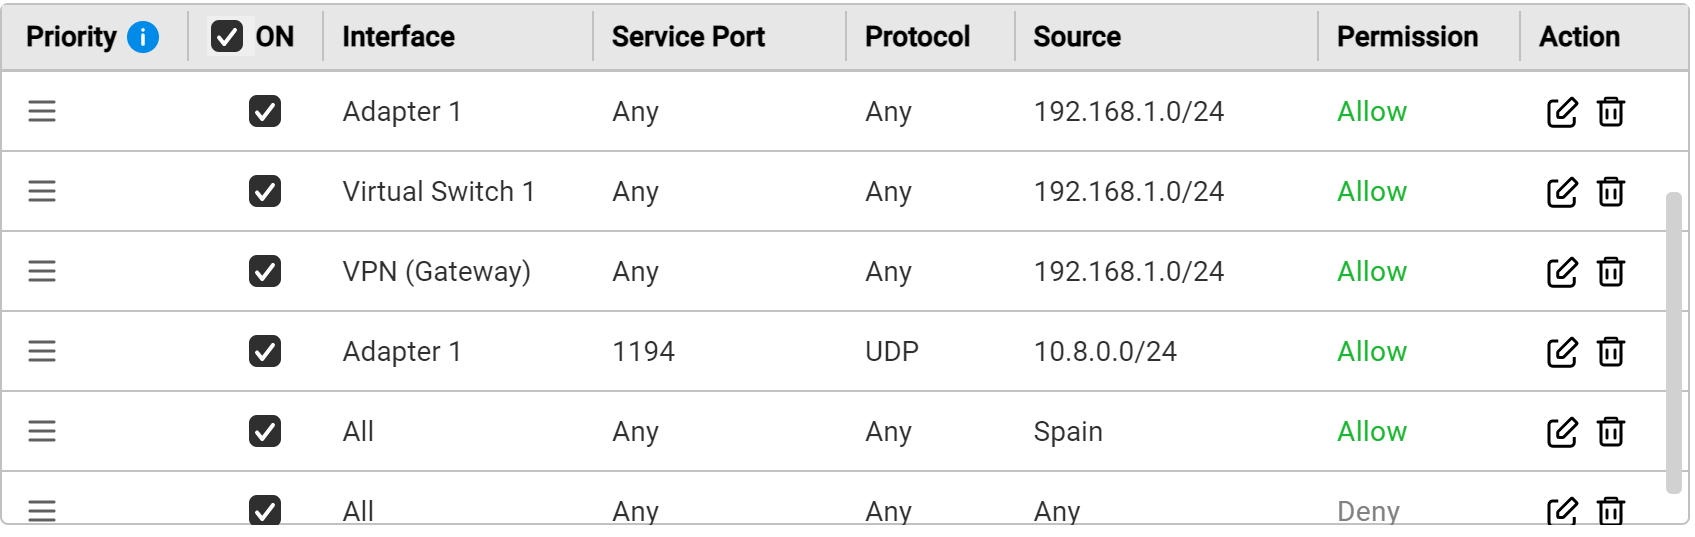Edit the VPN (Gateway) rule
Screen dimensions: 1695x537
click(1561, 272)
